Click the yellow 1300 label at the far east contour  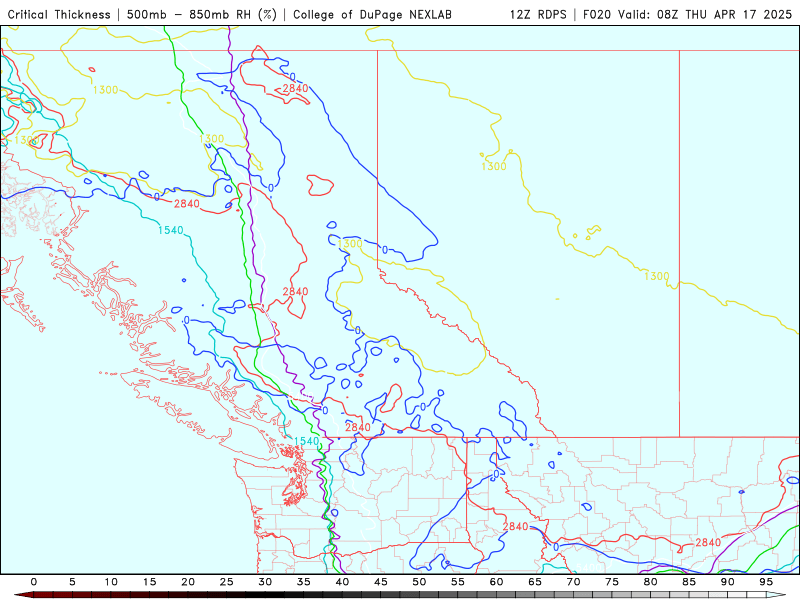pos(656,277)
